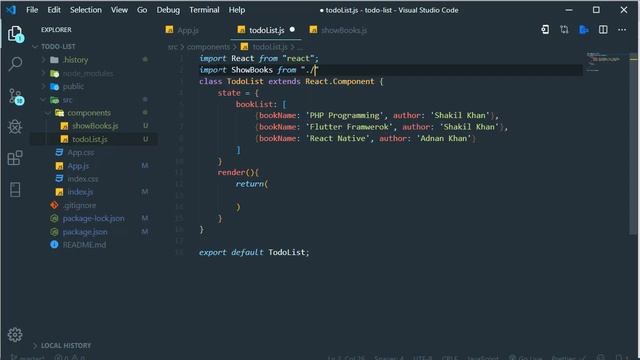The height and width of the screenshot is (360, 640).
Task: Click the render(){ line in code
Action: pos(238,172)
